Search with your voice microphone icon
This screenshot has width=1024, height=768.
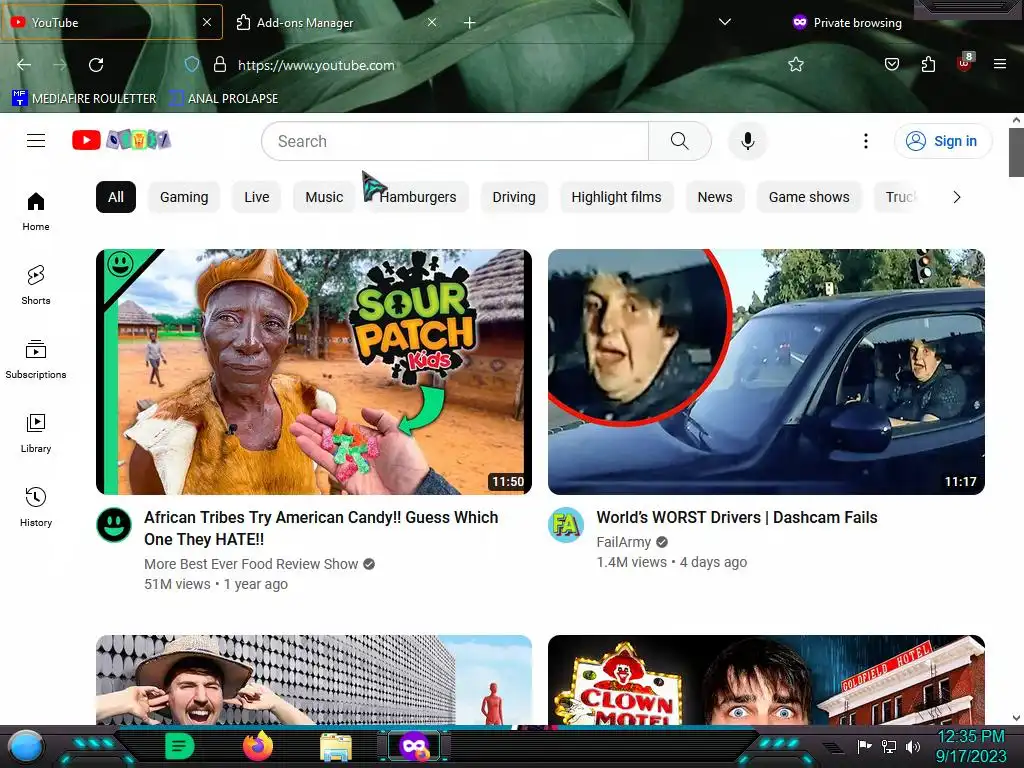(748, 141)
